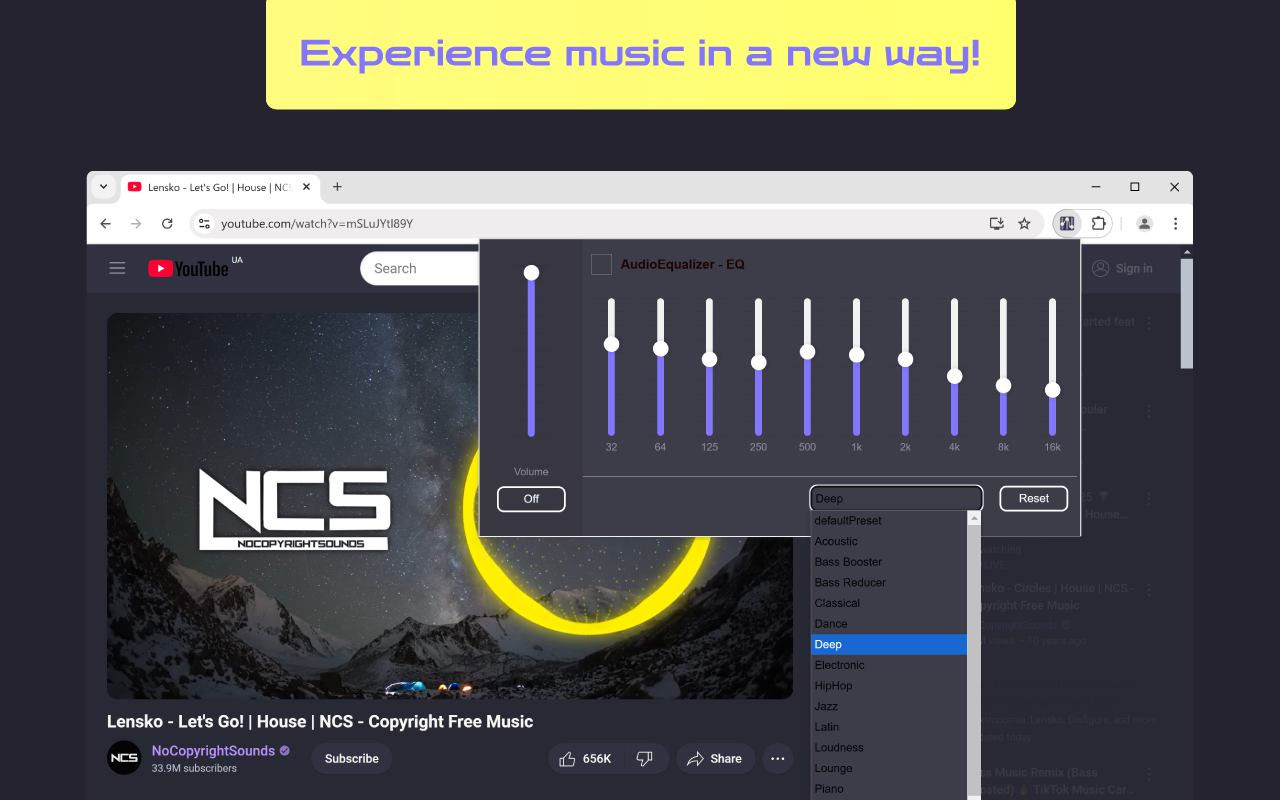1280x800 pixels.
Task: Open more actions menu beside Share
Action: pos(778,759)
